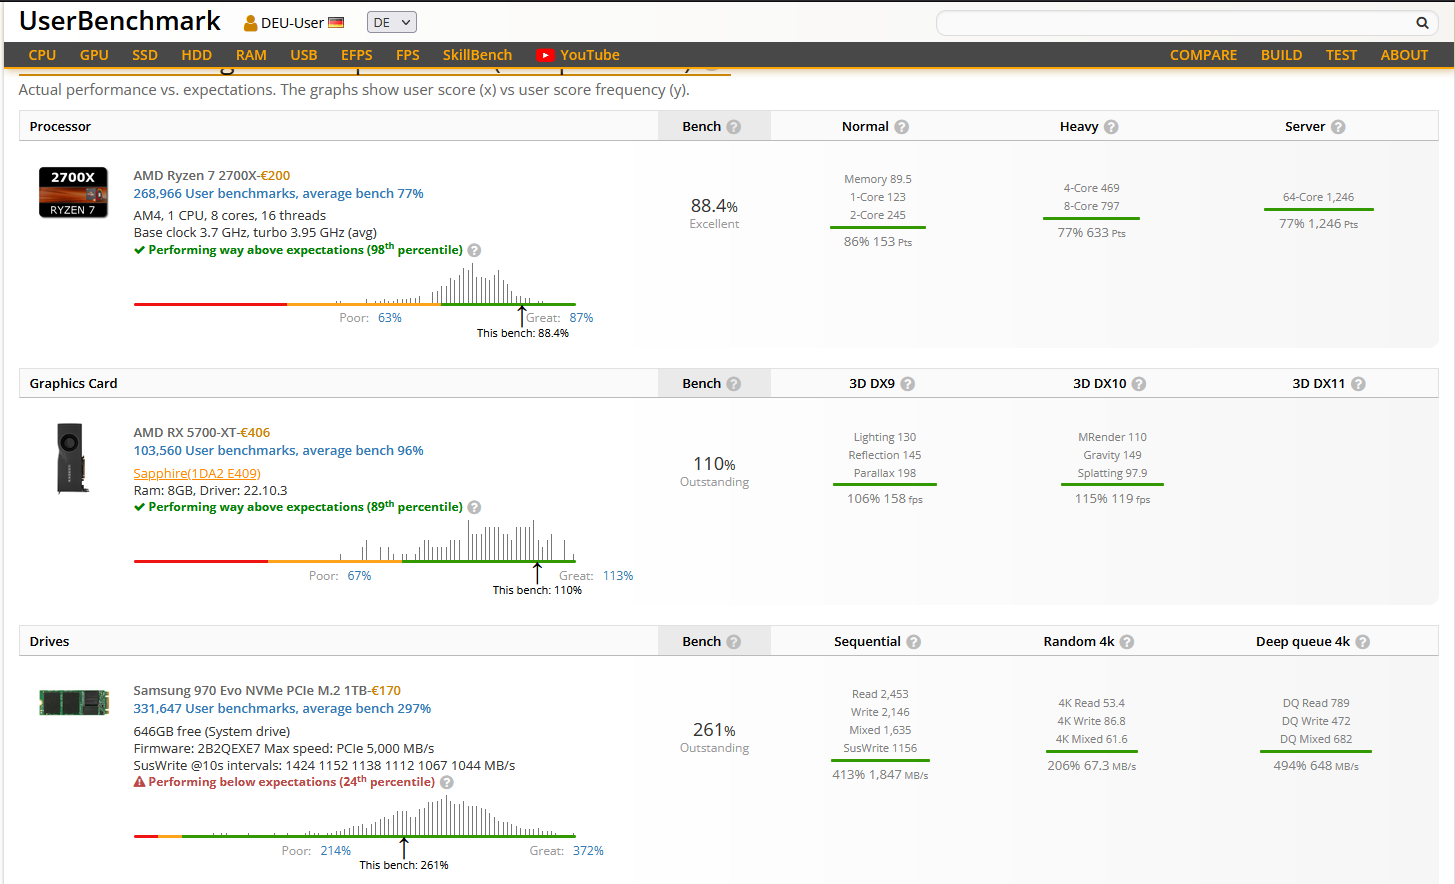Open help icon next to Sequential
This screenshot has width=1455, height=884.
pyautogui.click(x=914, y=642)
